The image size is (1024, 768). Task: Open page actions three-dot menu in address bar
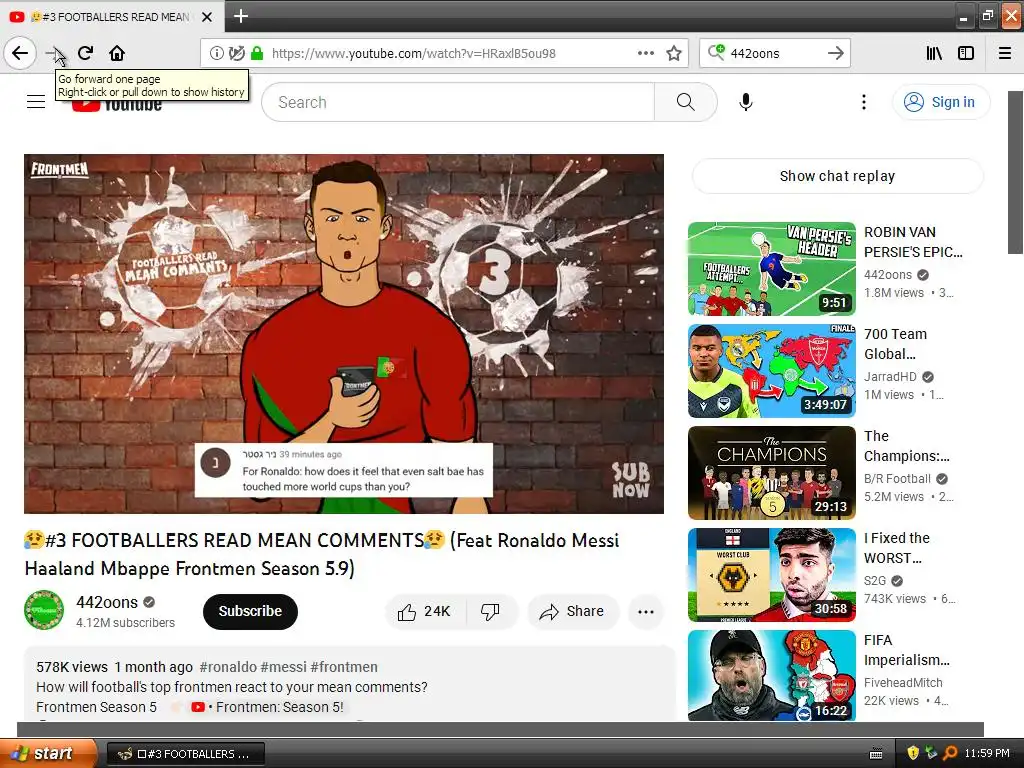click(645, 53)
